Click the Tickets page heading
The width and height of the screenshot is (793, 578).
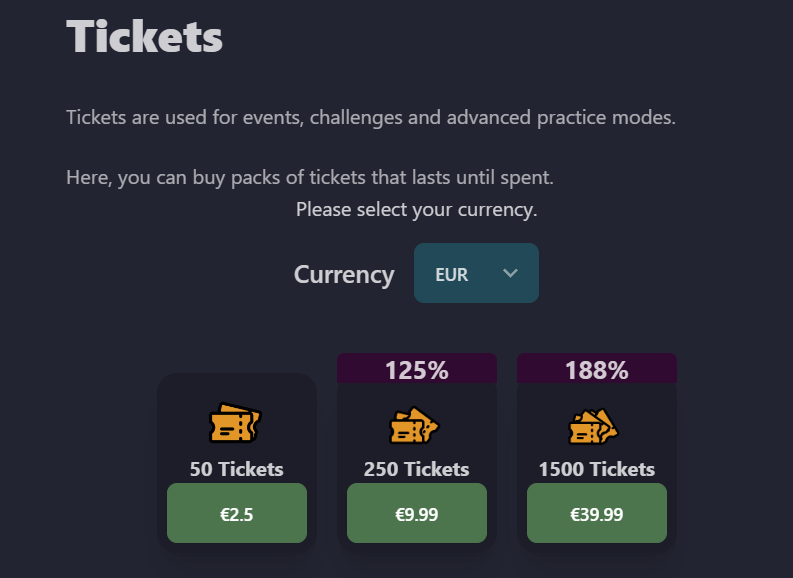coord(145,36)
